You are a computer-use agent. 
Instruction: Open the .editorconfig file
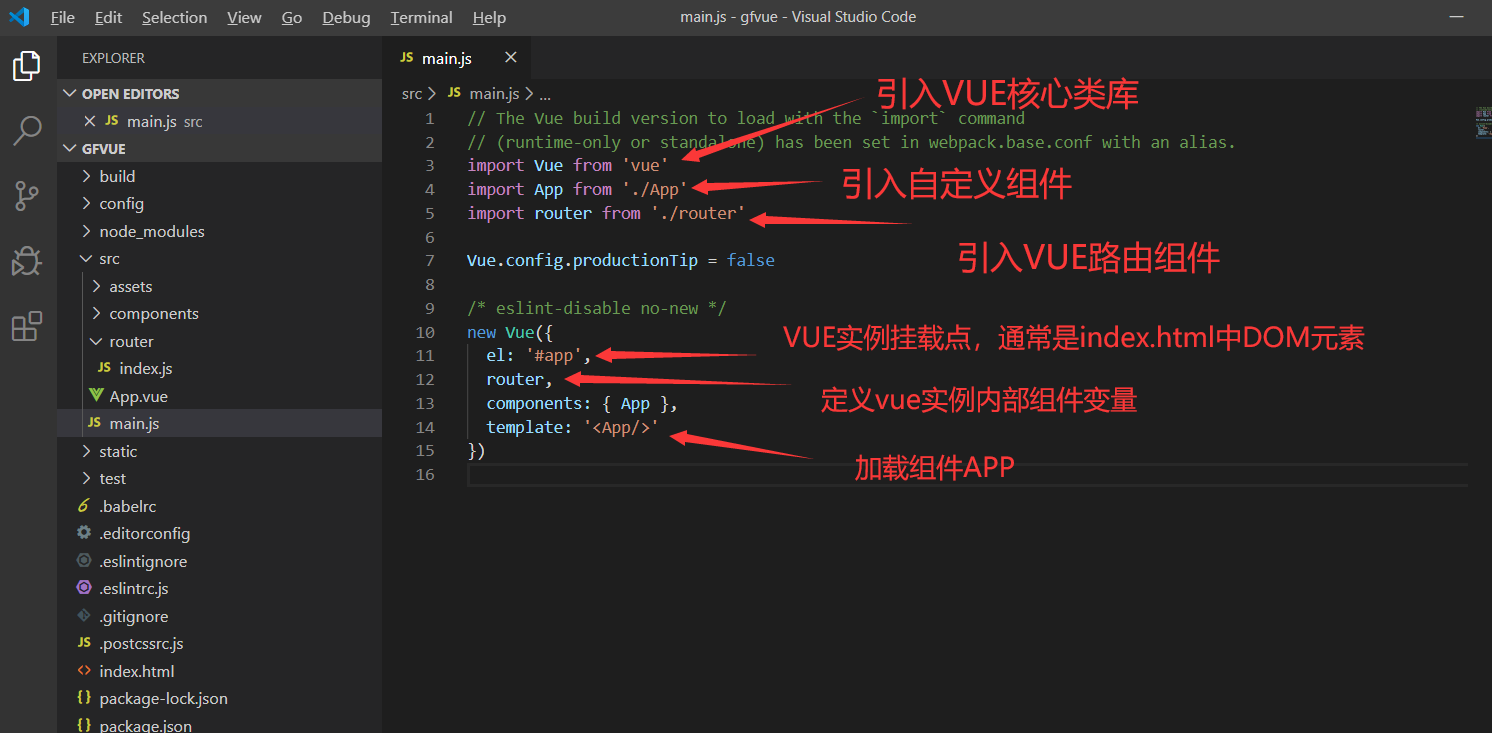(x=219, y=533)
